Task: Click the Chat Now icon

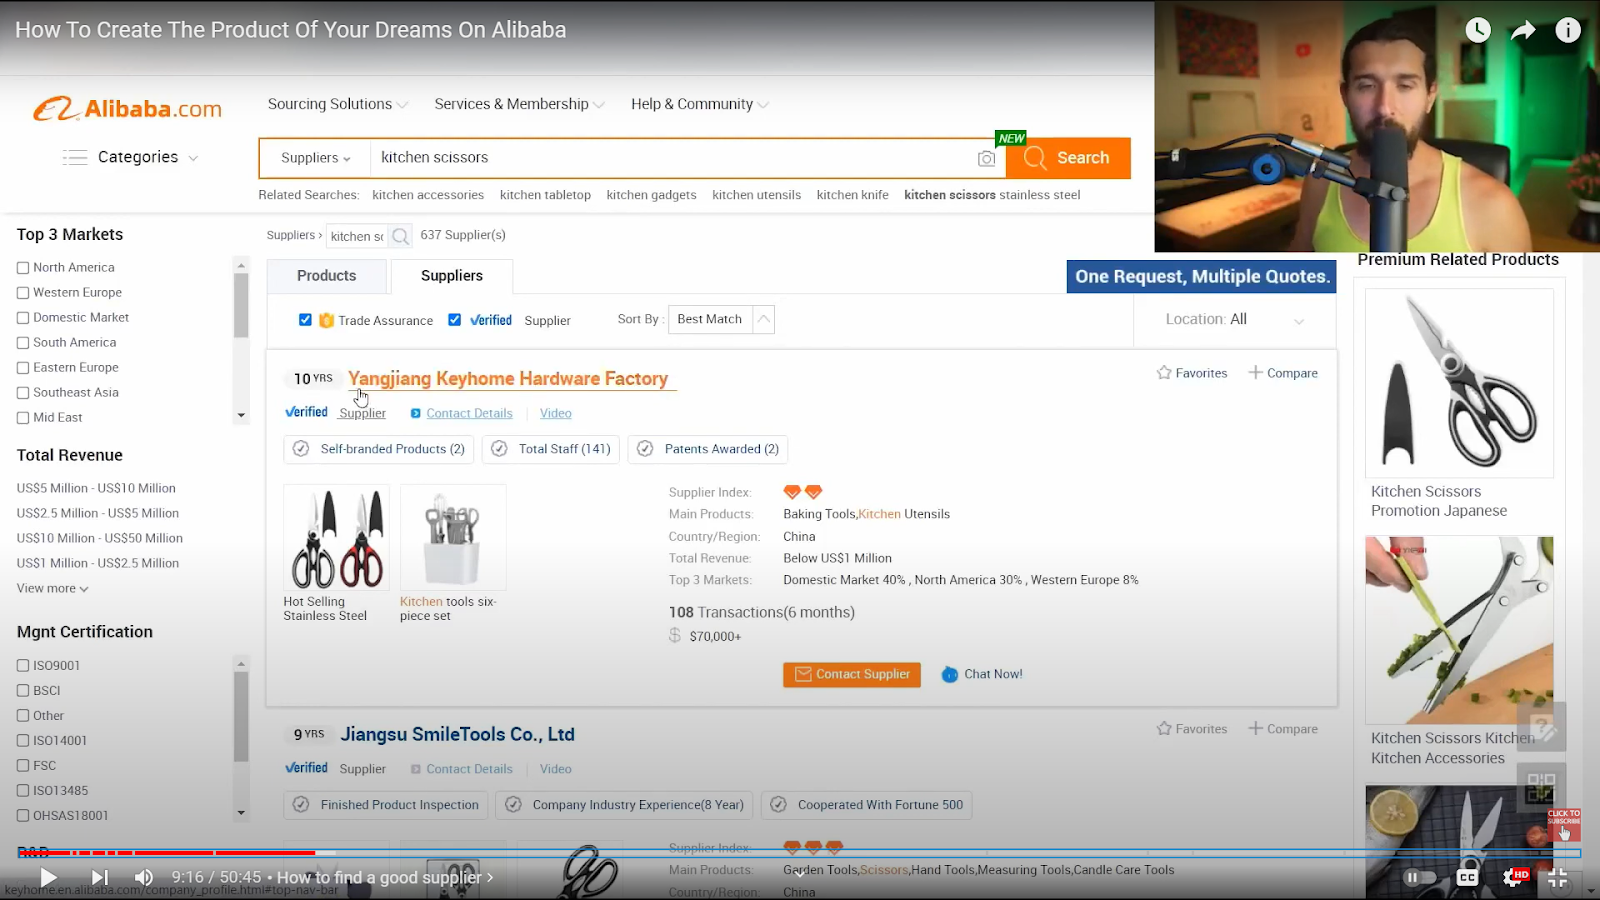Action: tap(950, 675)
